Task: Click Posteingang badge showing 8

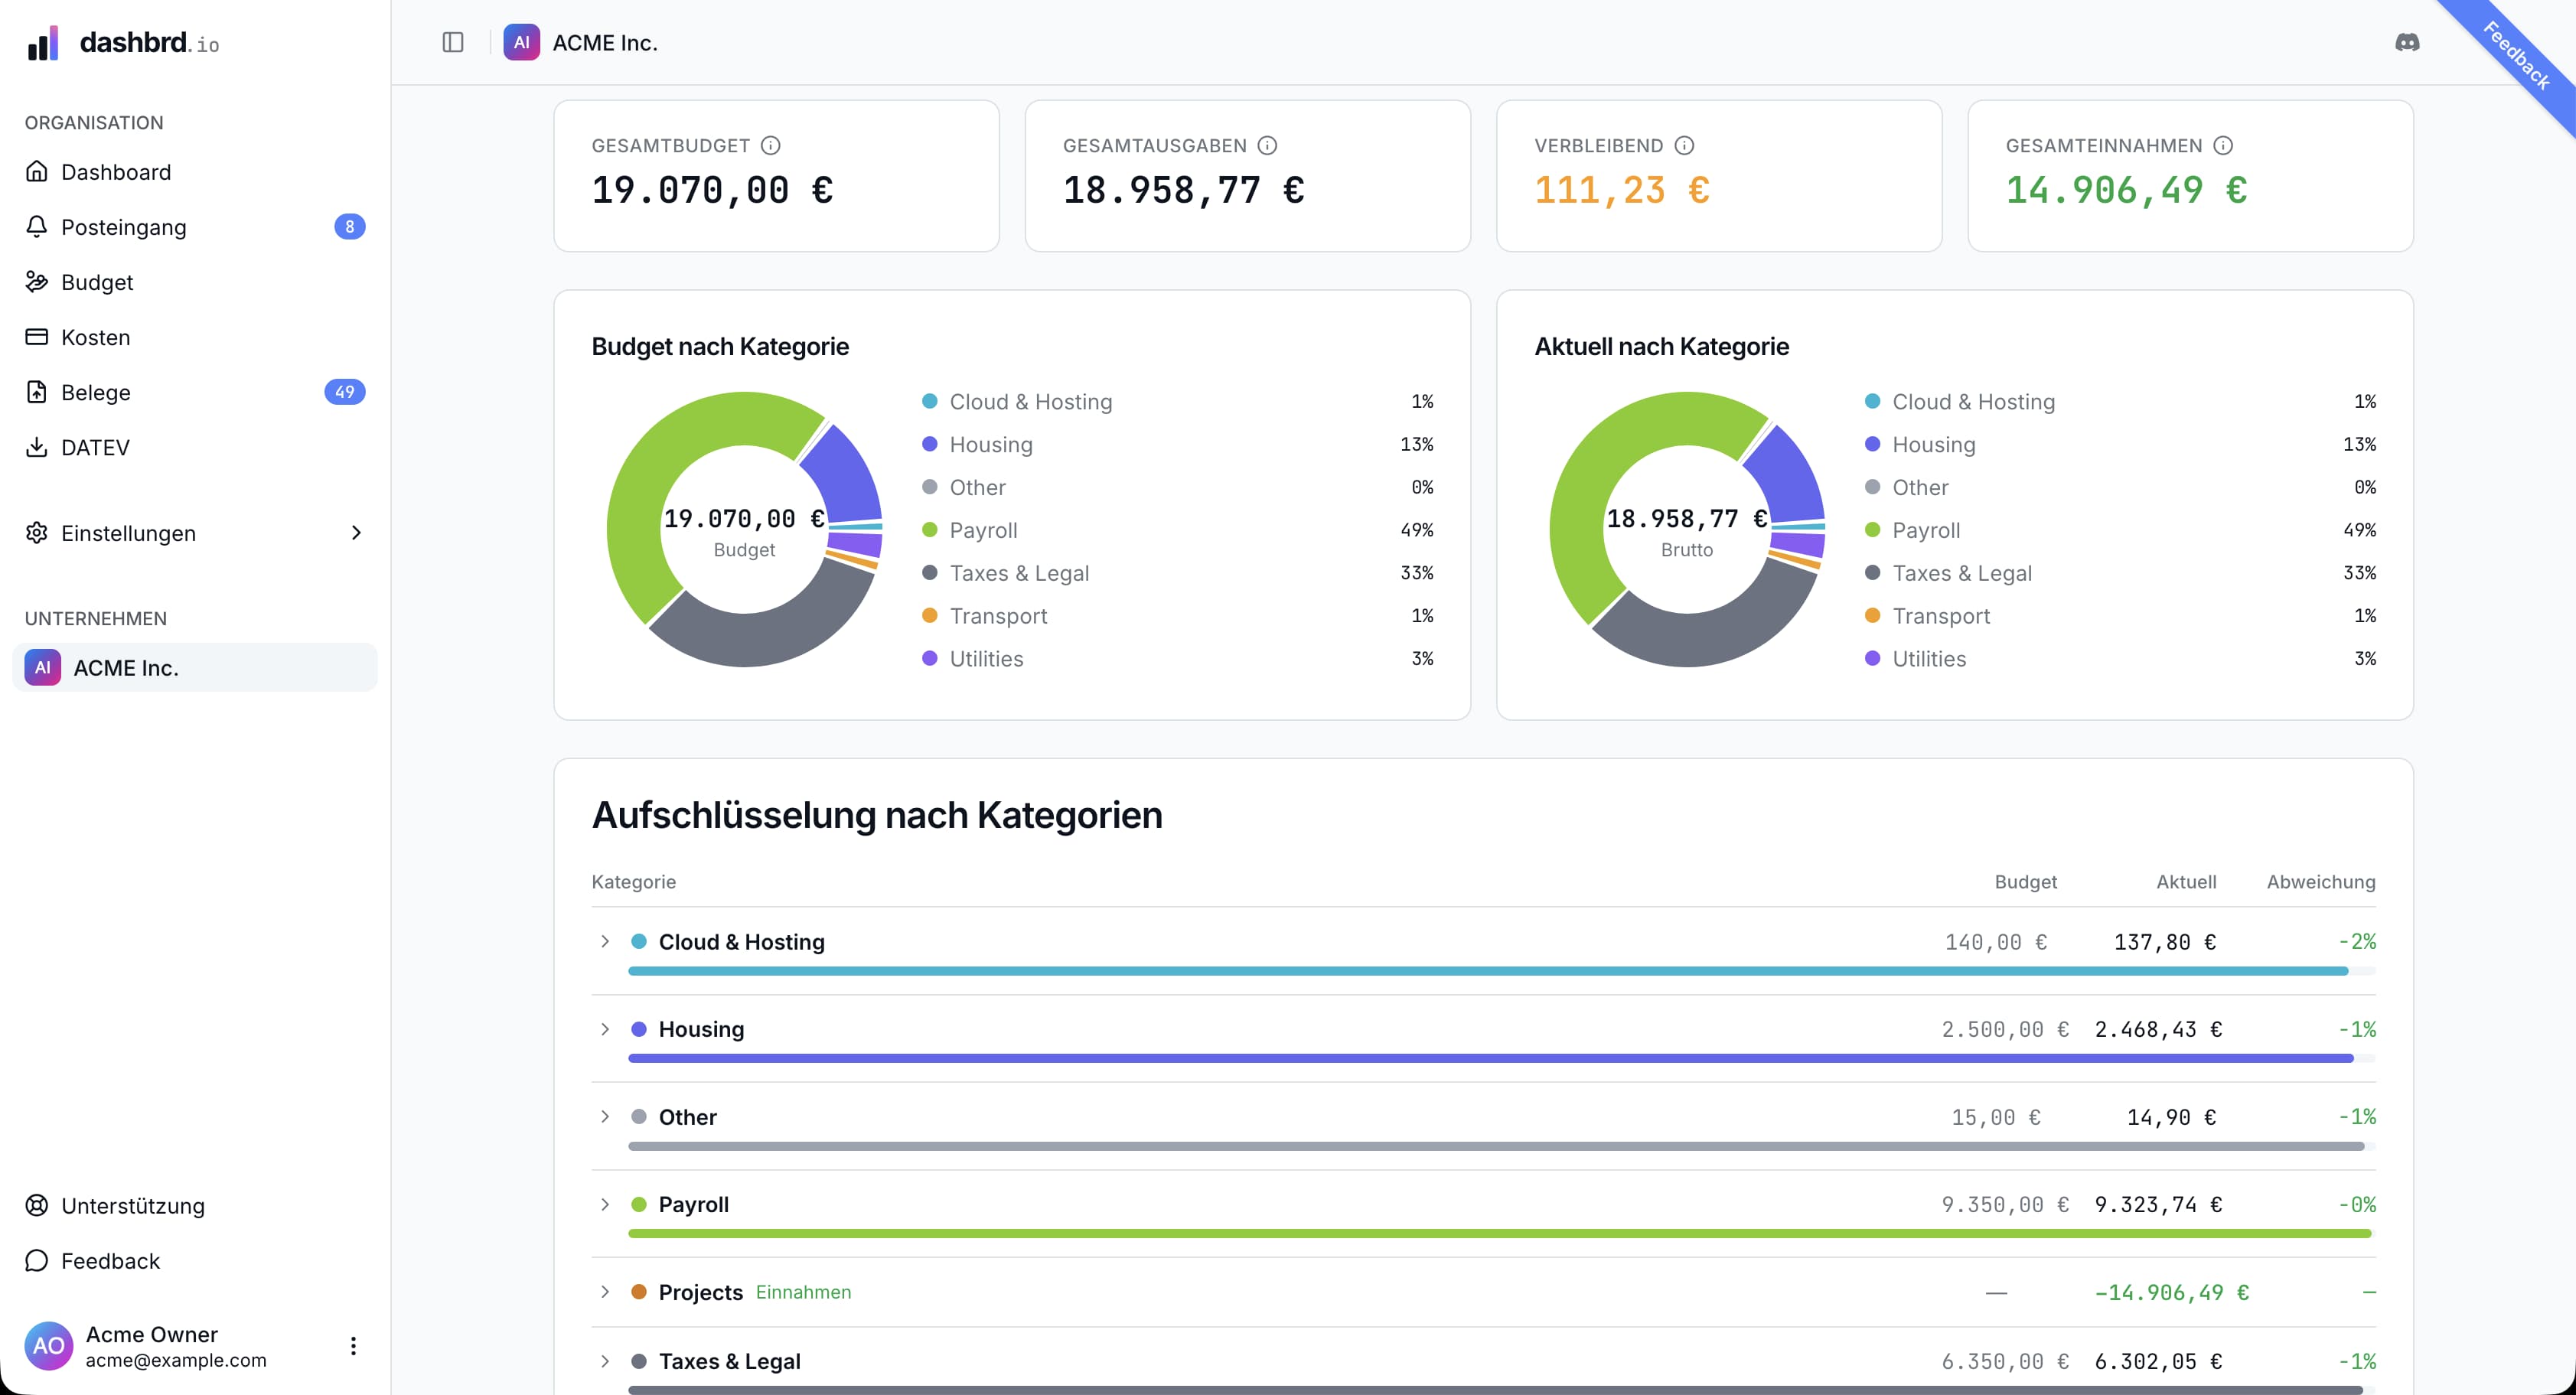Action: pyautogui.click(x=349, y=227)
